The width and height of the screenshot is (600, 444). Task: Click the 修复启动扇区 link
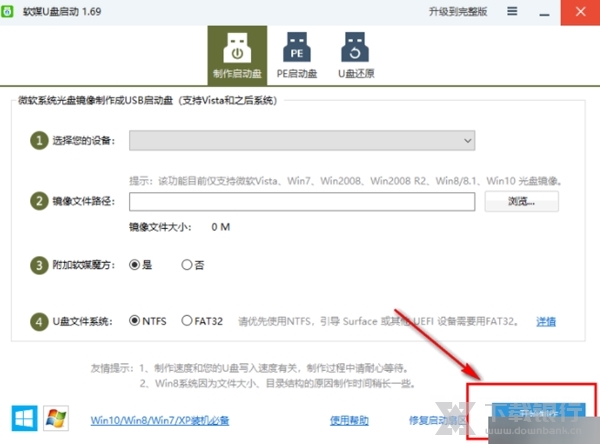click(x=438, y=421)
